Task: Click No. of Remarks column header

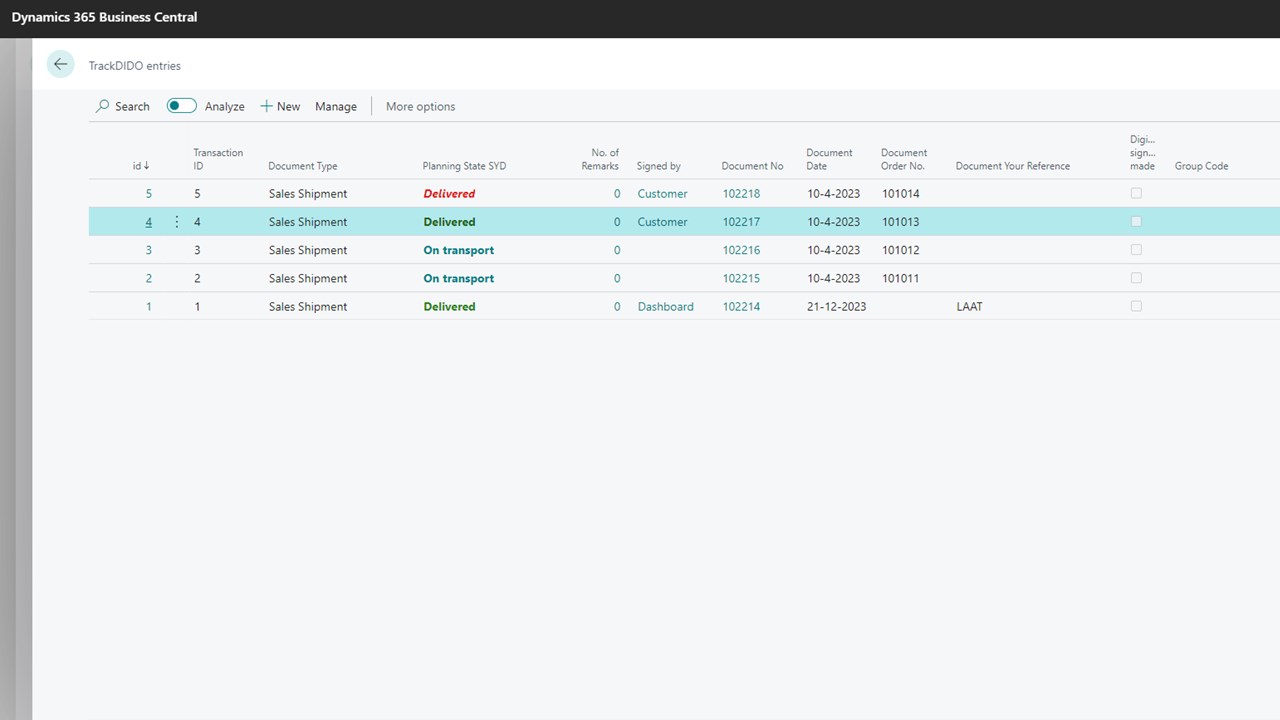Action: click(600, 159)
